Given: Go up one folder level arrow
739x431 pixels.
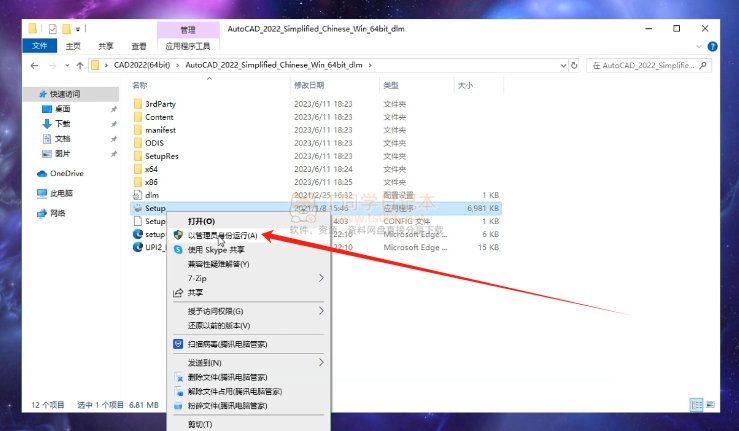Looking at the screenshot, I should (80, 66).
